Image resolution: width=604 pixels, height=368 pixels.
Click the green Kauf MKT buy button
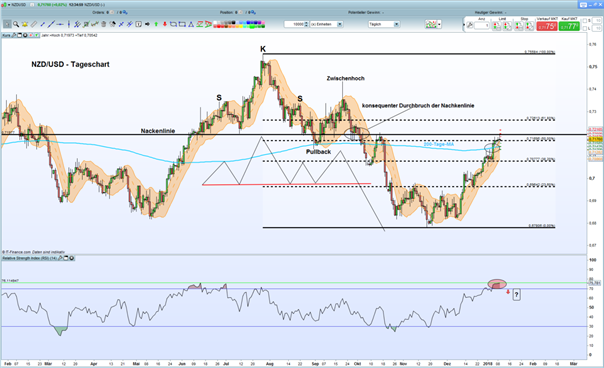click(x=569, y=26)
